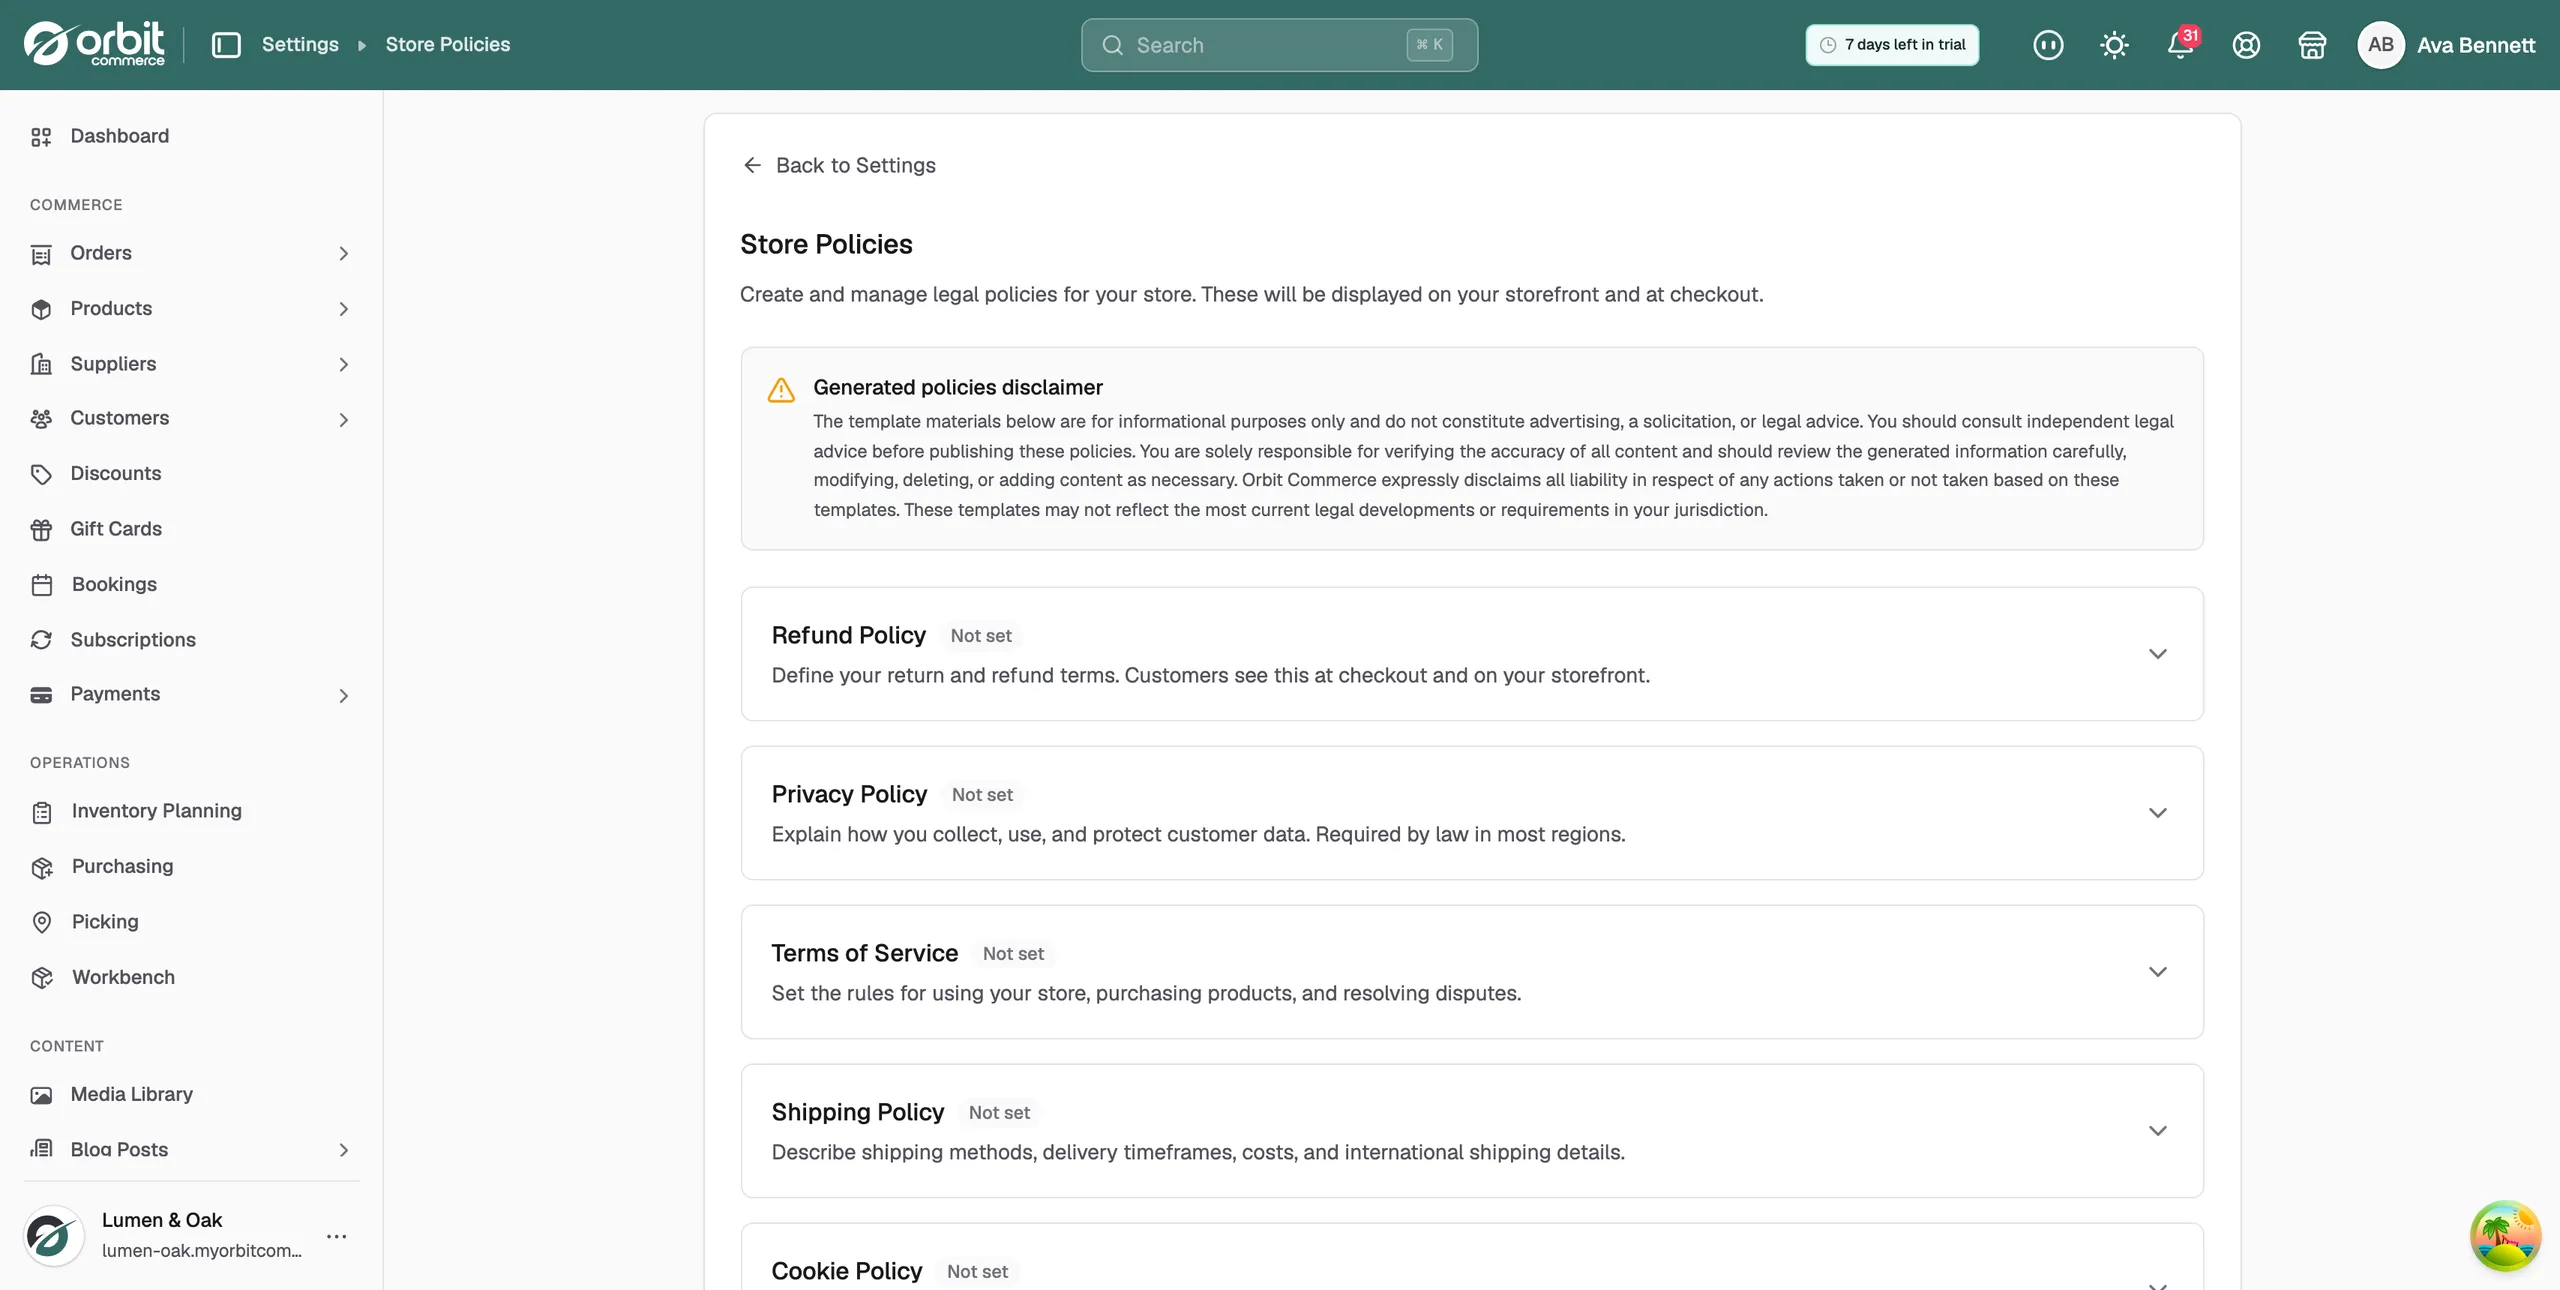Click the Dashboard icon in sidebar

coord(41,137)
